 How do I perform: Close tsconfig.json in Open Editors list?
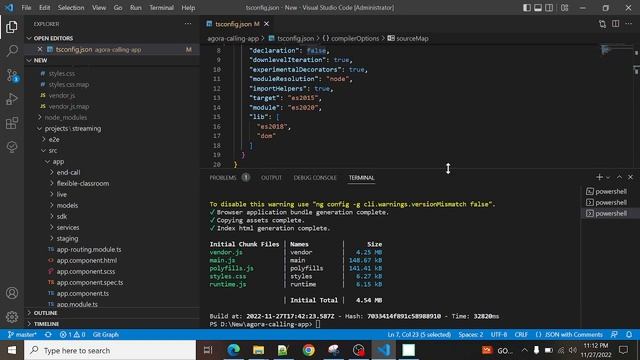click(40, 49)
